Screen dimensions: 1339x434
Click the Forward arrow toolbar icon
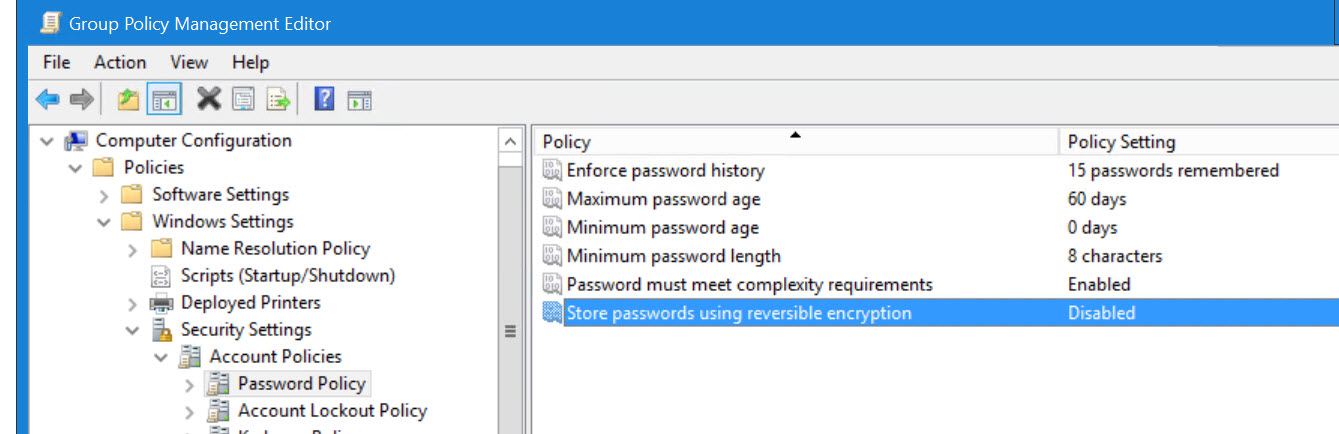(81, 99)
